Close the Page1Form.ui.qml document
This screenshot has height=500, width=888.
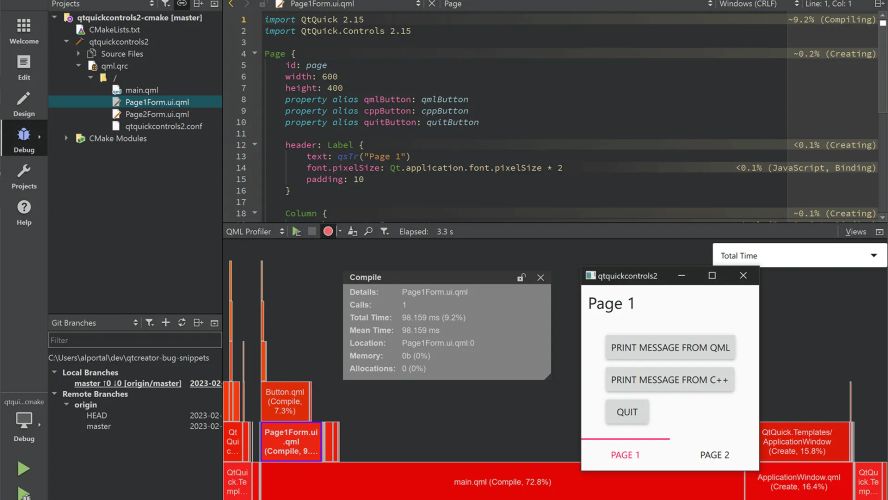point(432,4)
